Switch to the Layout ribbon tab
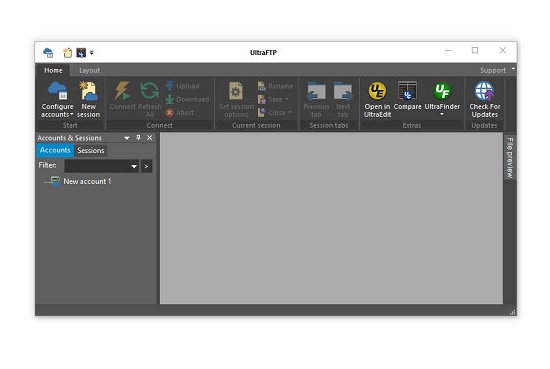The width and height of the screenshot is (550, 369). [x=89, y=70]
